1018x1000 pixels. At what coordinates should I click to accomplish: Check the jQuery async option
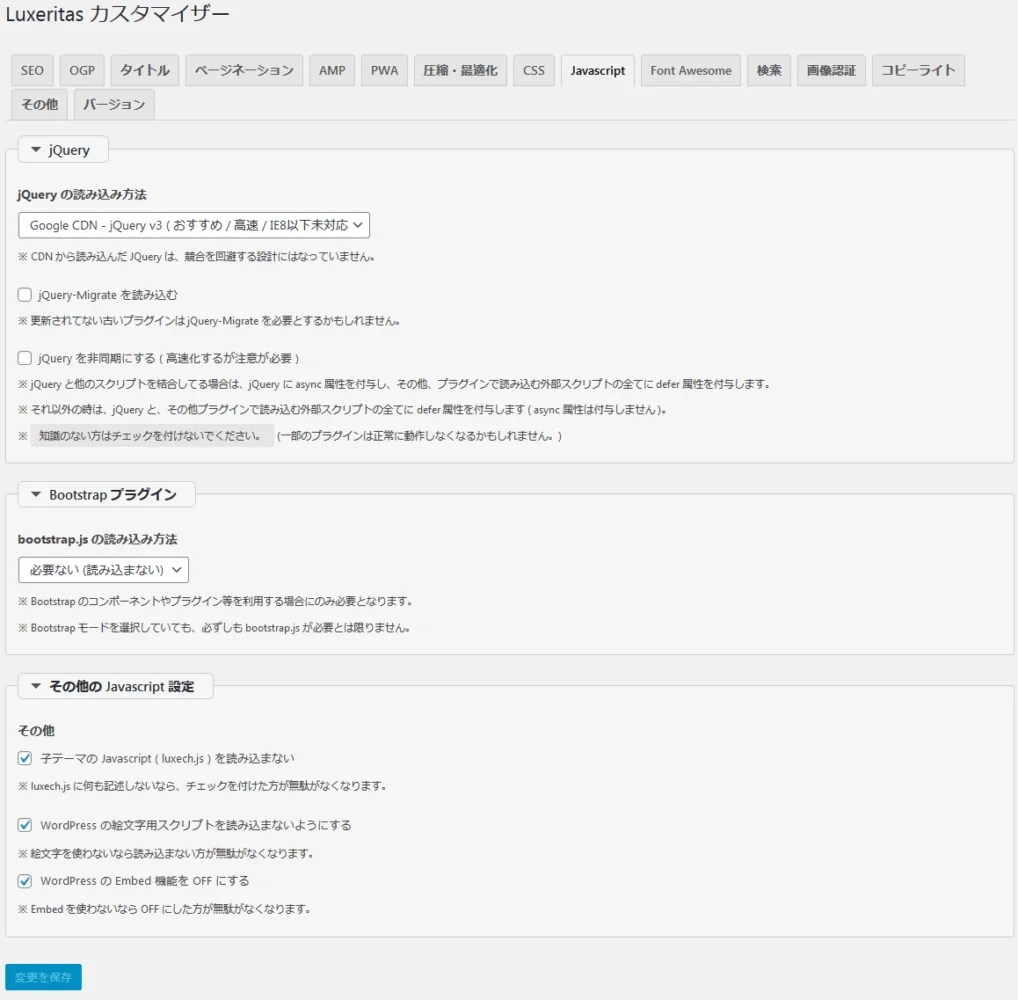[x=25, y=358]
